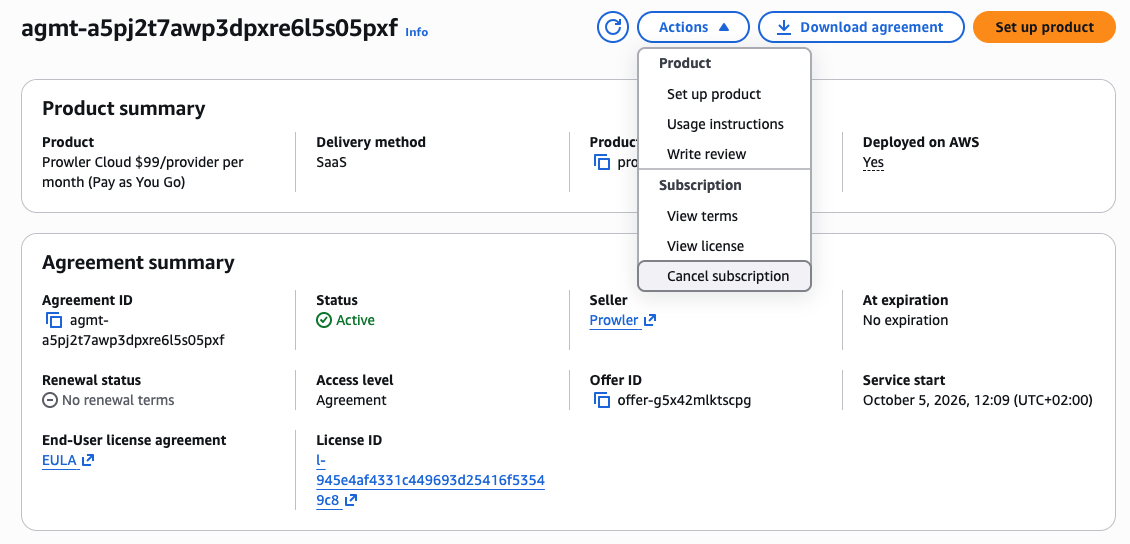Click the offer-g5x42mlktscpg value

(x=684, y=400)
